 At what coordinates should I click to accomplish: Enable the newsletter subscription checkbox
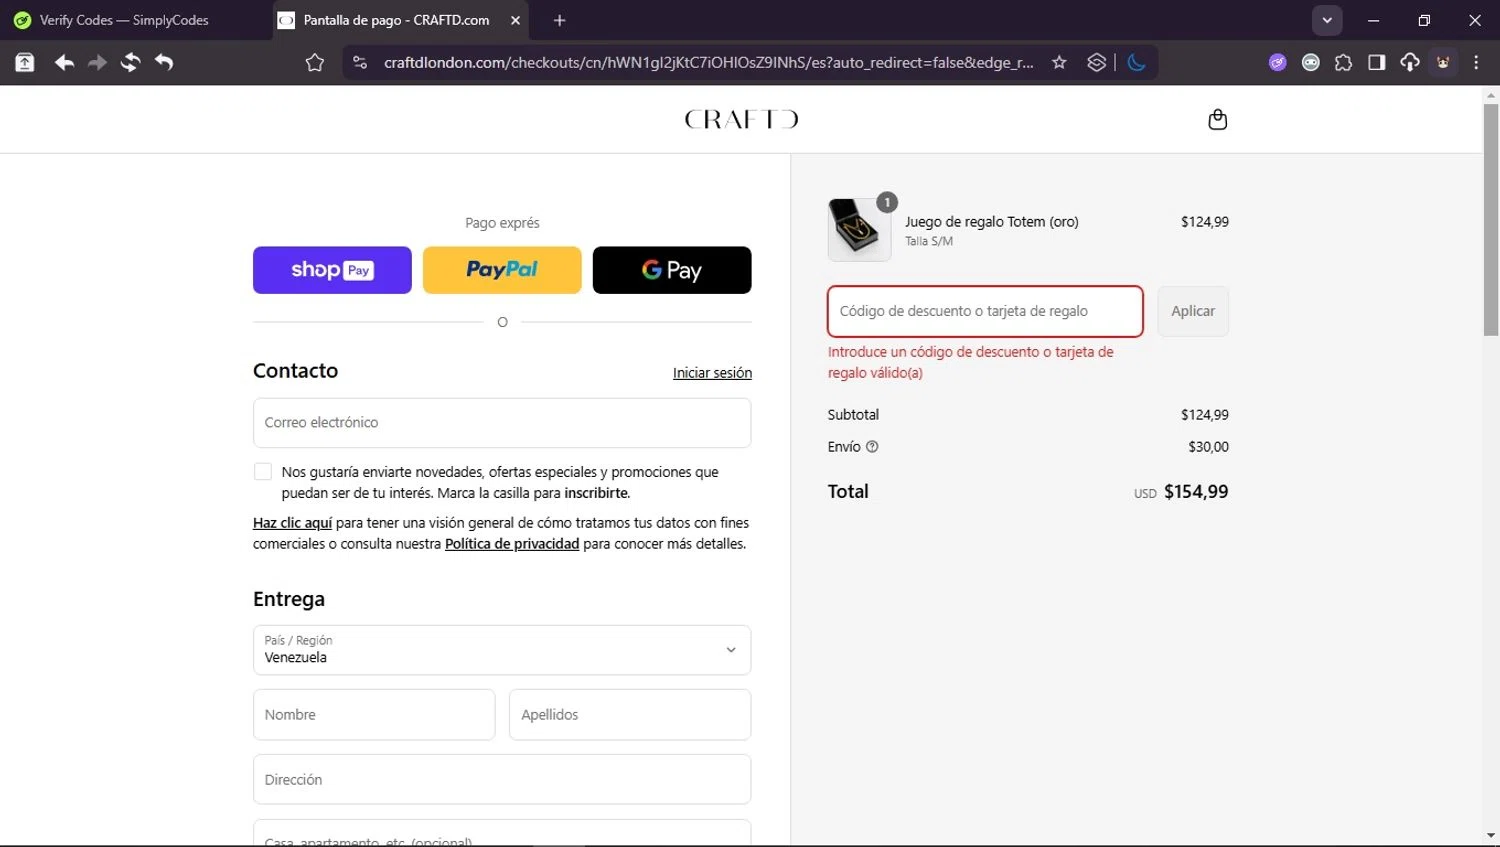click(263, 472)
